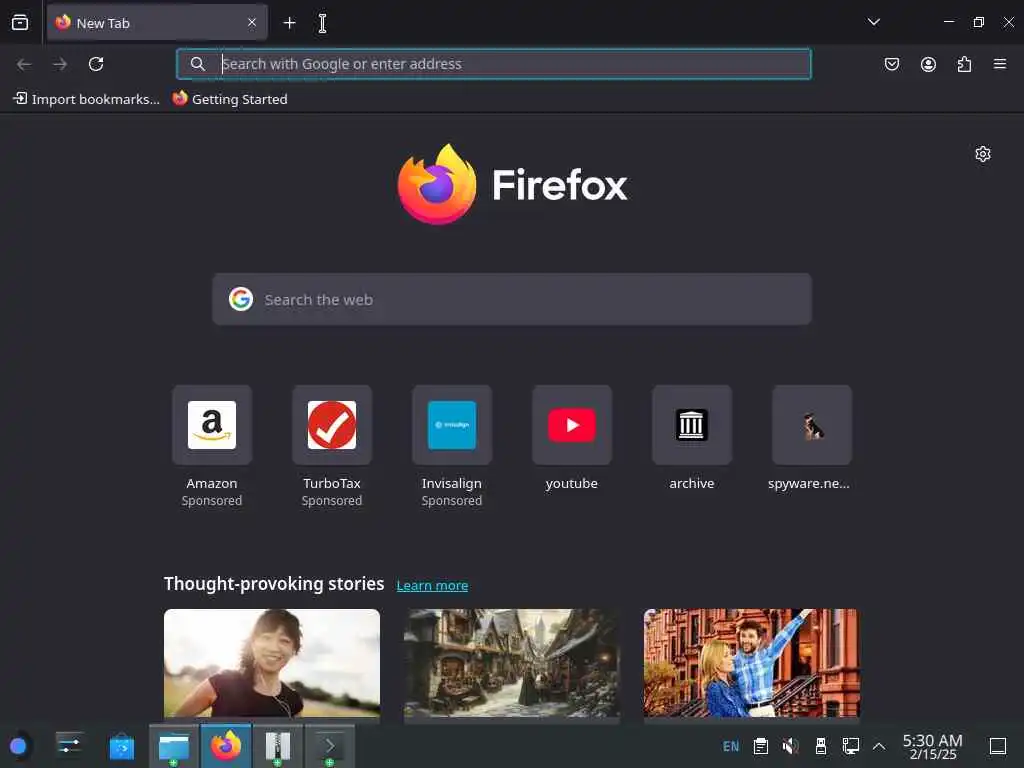The image size is (1024, 768).
Task: Follow the Learn more link
Action: [x=432, y=586]
